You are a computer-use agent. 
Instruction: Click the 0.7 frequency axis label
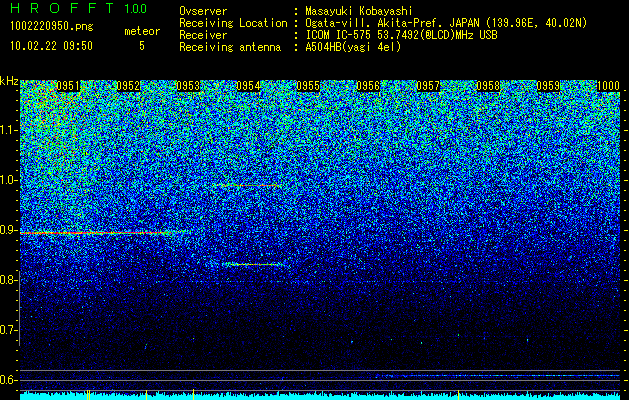click(9, 330)
